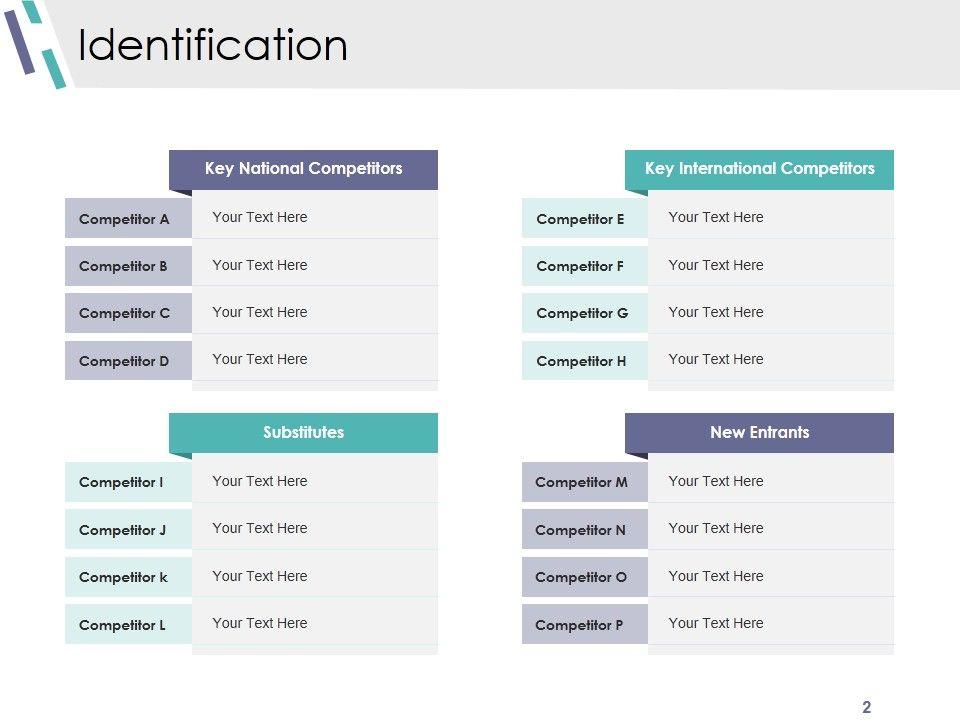Image resolution: width=960 pixels, height=720 pixels.
Task: Click the text placeholder beside Competitor J
Action: (x=260, y=528)
